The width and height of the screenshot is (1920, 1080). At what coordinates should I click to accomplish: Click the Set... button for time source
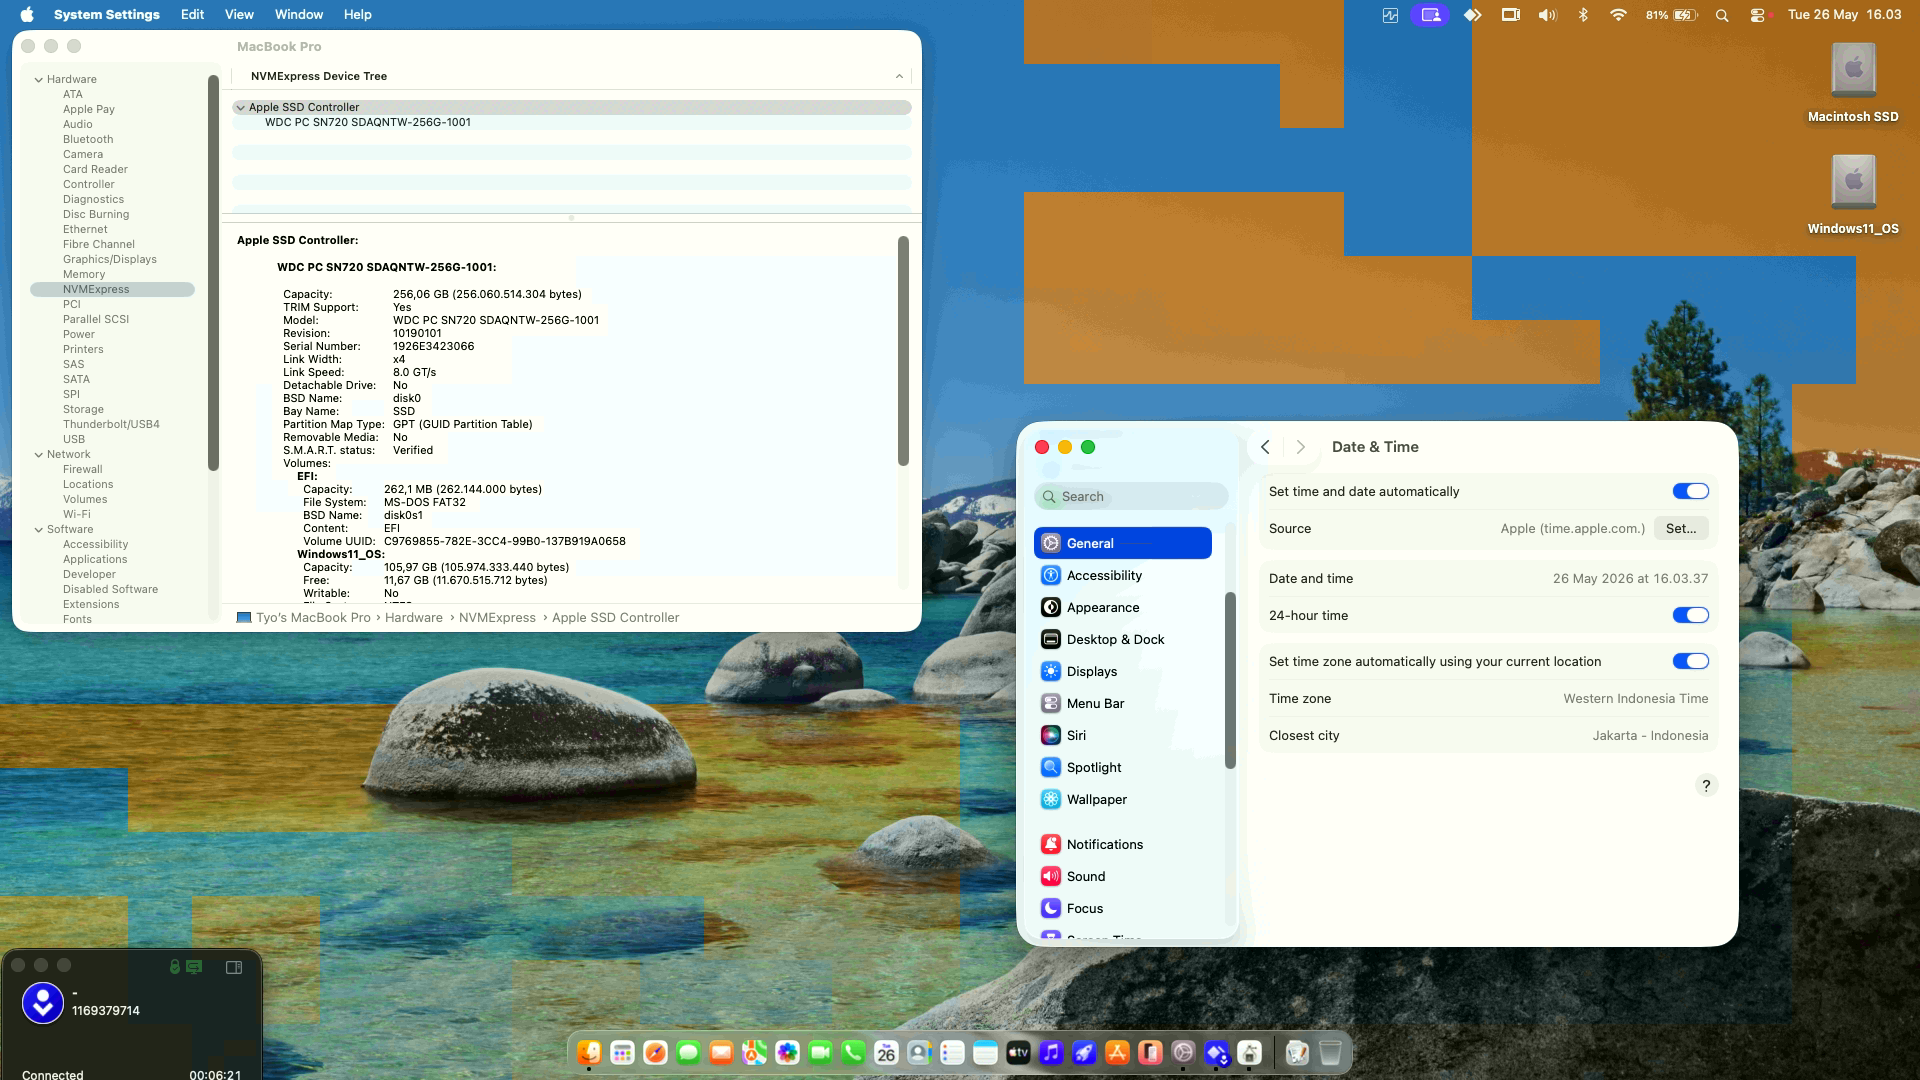1680,528
